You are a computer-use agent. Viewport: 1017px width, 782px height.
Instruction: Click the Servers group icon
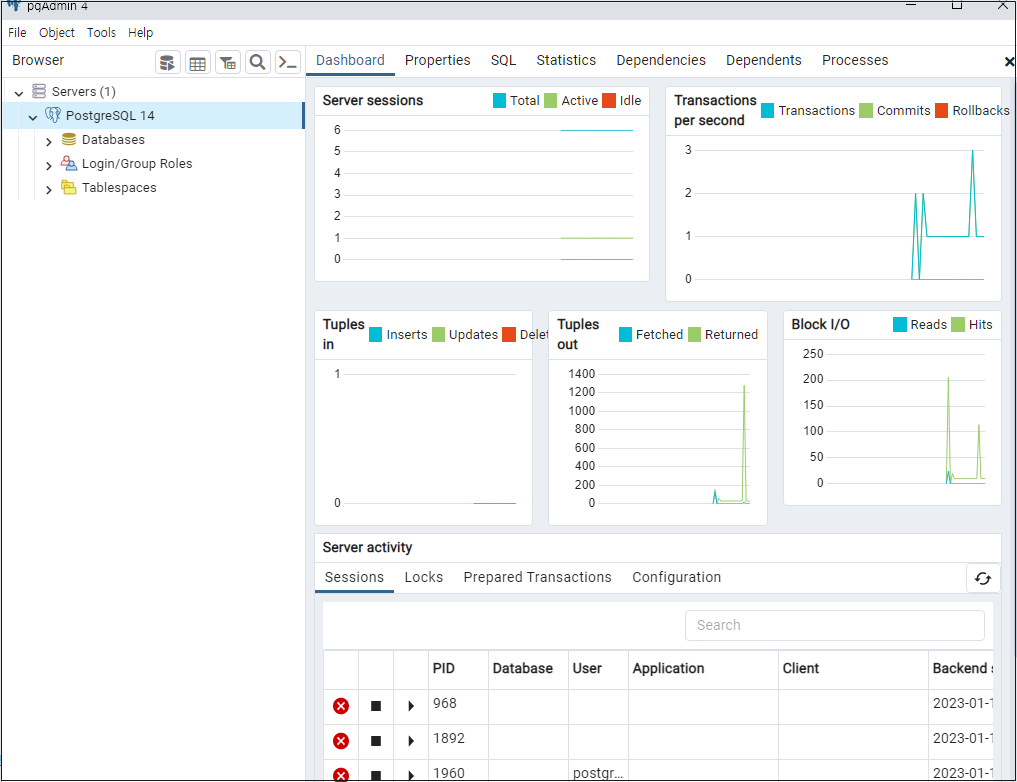[x=39, y=91]
